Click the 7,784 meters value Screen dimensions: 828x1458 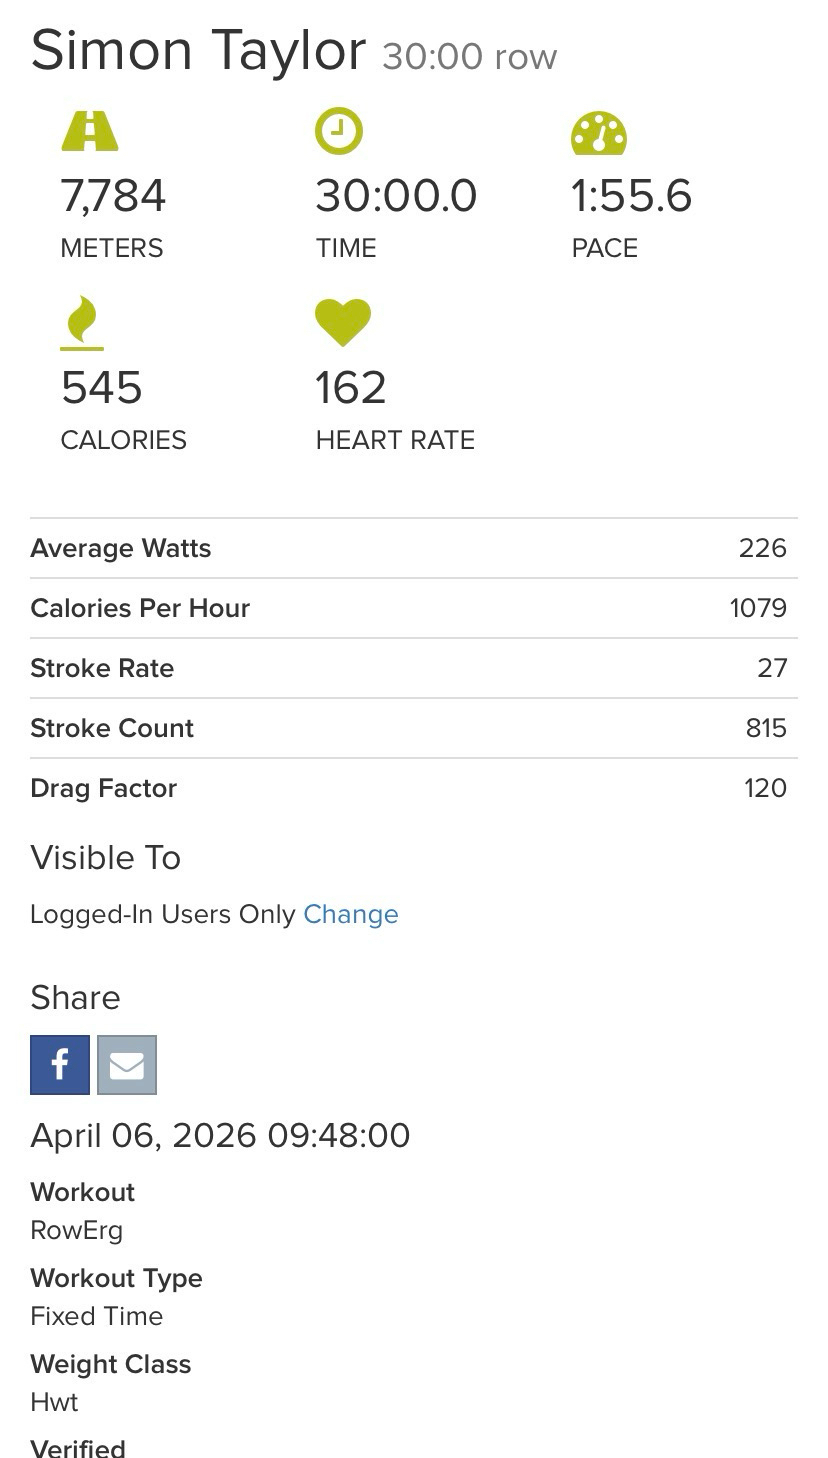coord(113,195)
